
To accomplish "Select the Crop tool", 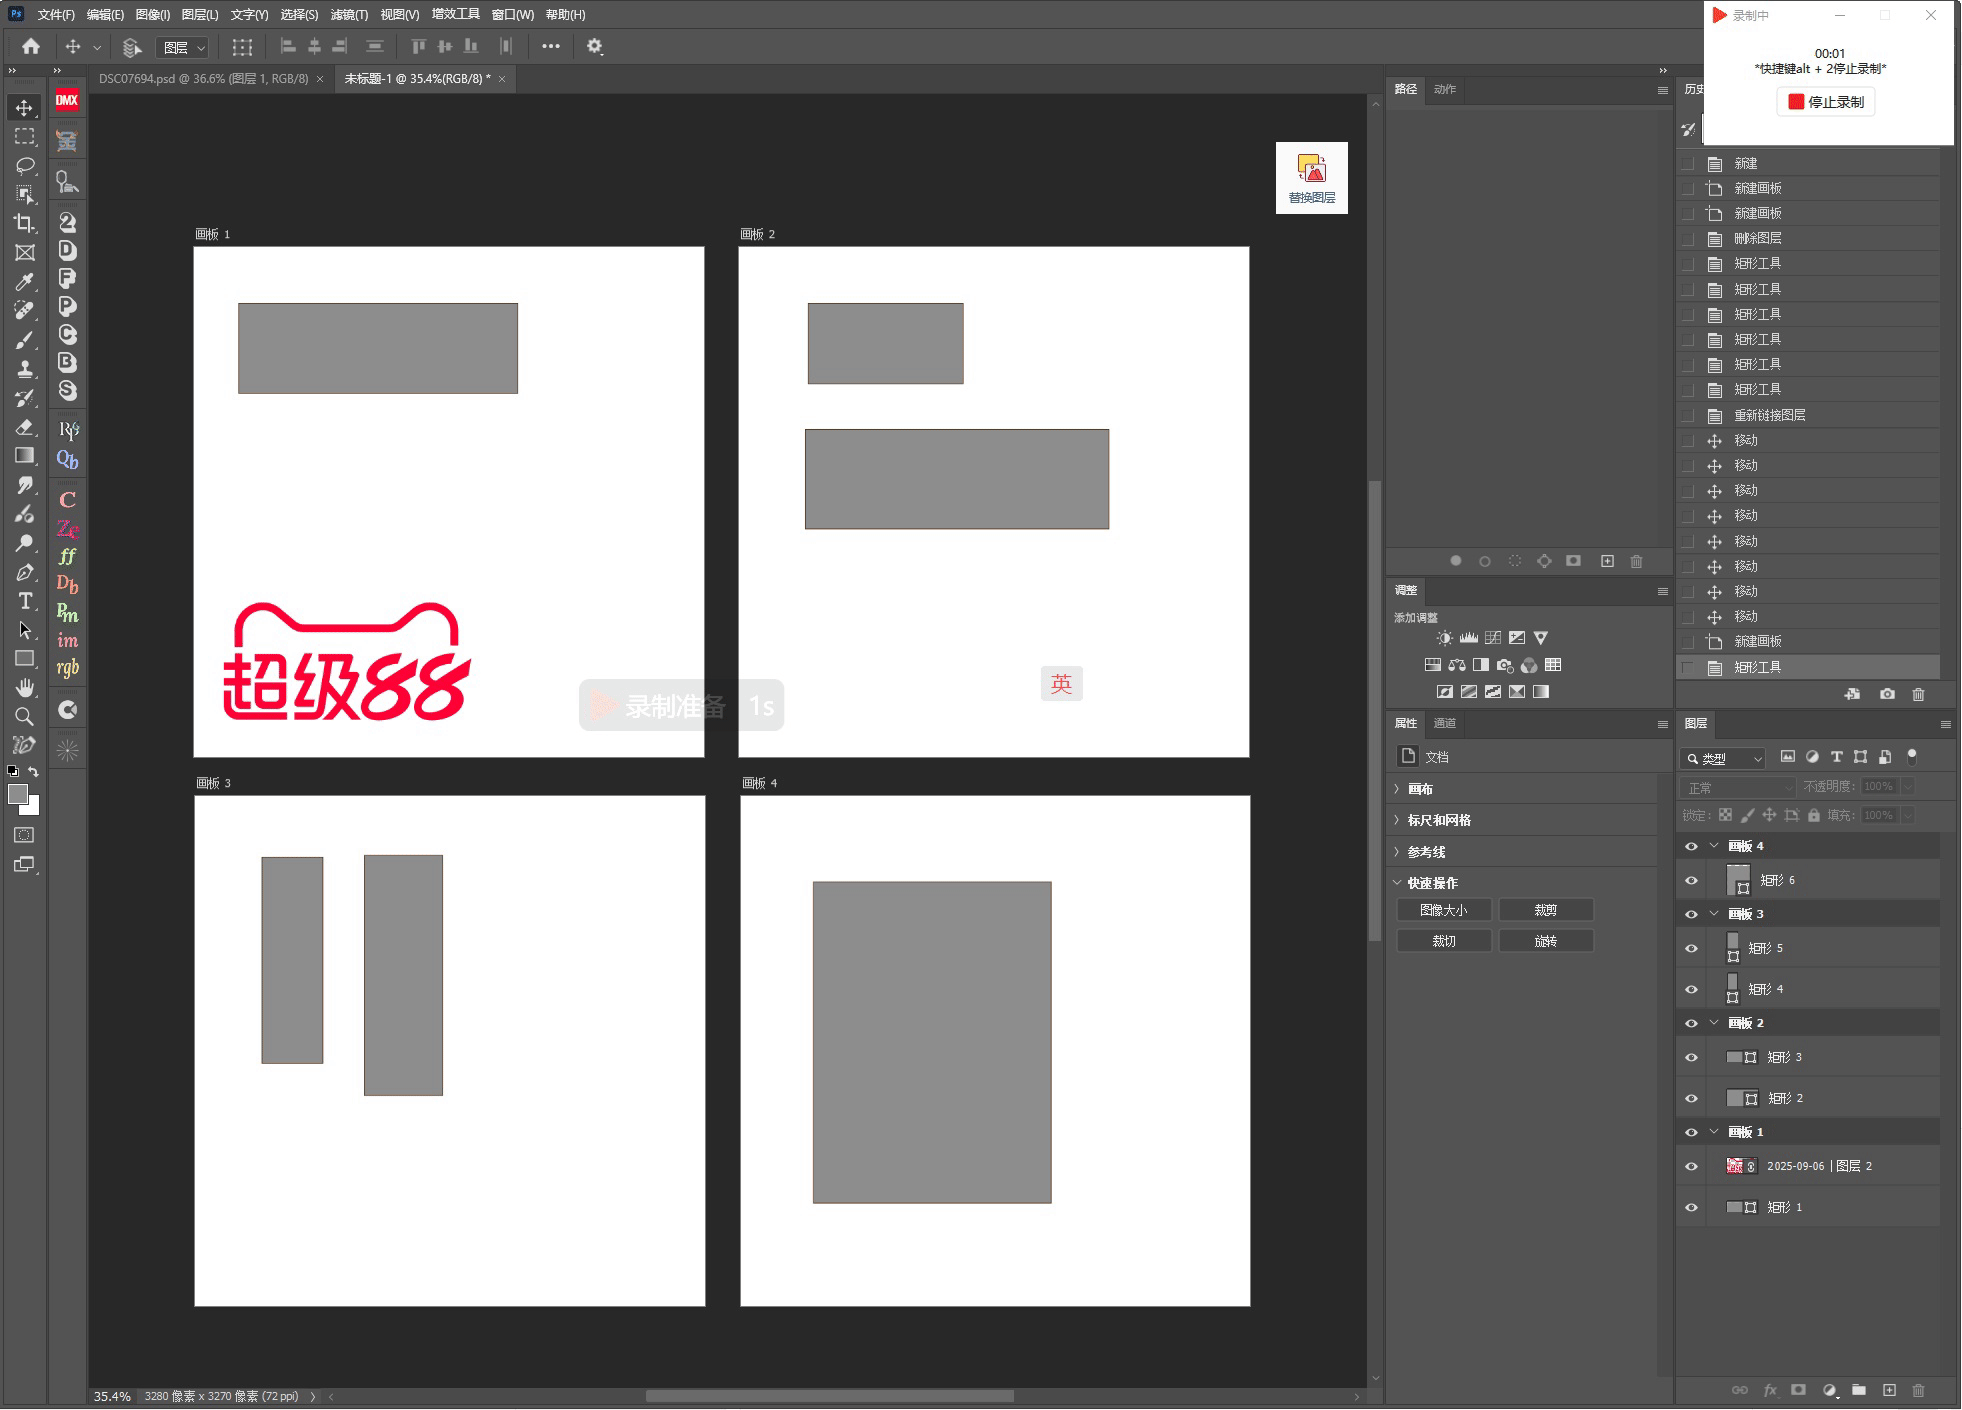I will tap(24, 223).
